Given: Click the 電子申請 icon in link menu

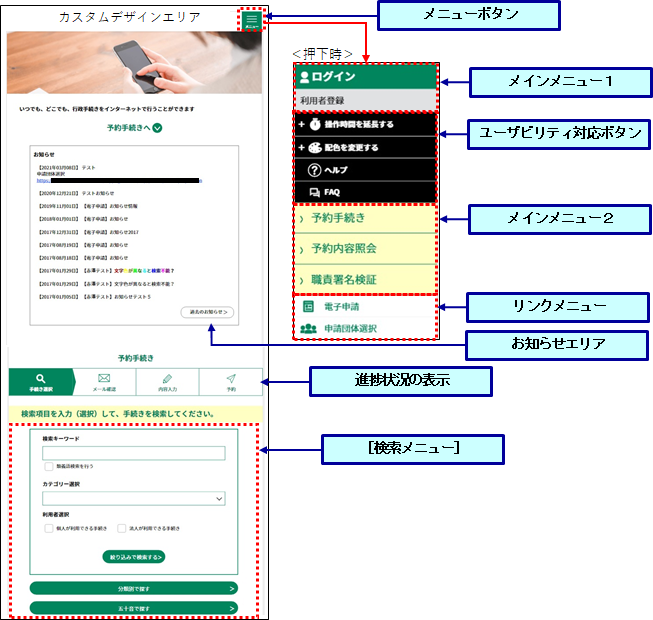Looking at the screenshot, I should click(309, 307).
